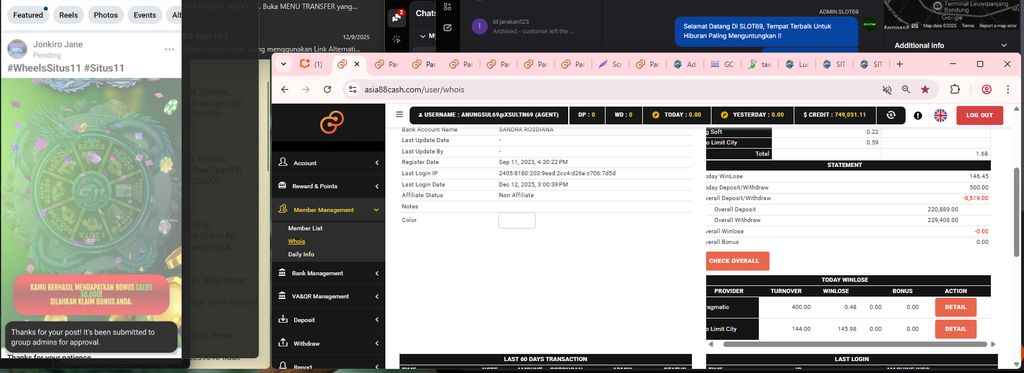Screen dimensions: 1024x373
Task: Switch to the 'Scr' browser tab
Action: [611, 64]
